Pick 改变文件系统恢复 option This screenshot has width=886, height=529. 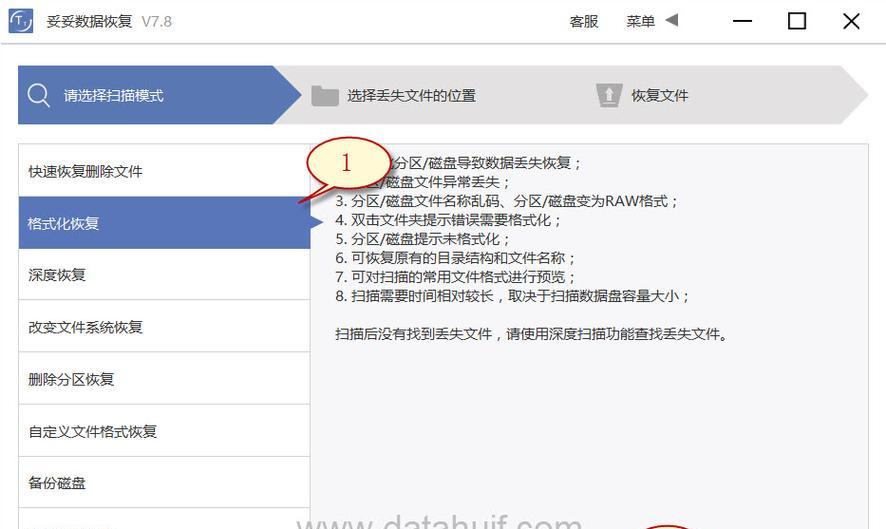point(164,327)
